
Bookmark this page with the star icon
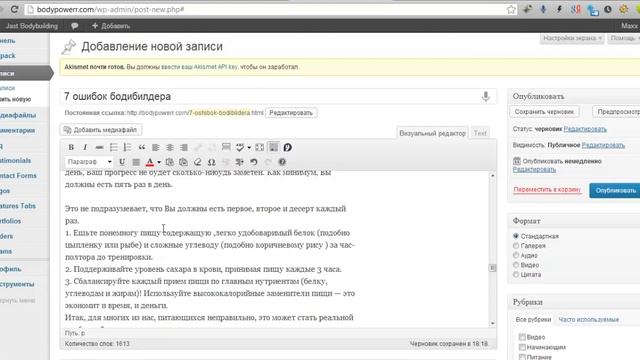tap(511, 9)
